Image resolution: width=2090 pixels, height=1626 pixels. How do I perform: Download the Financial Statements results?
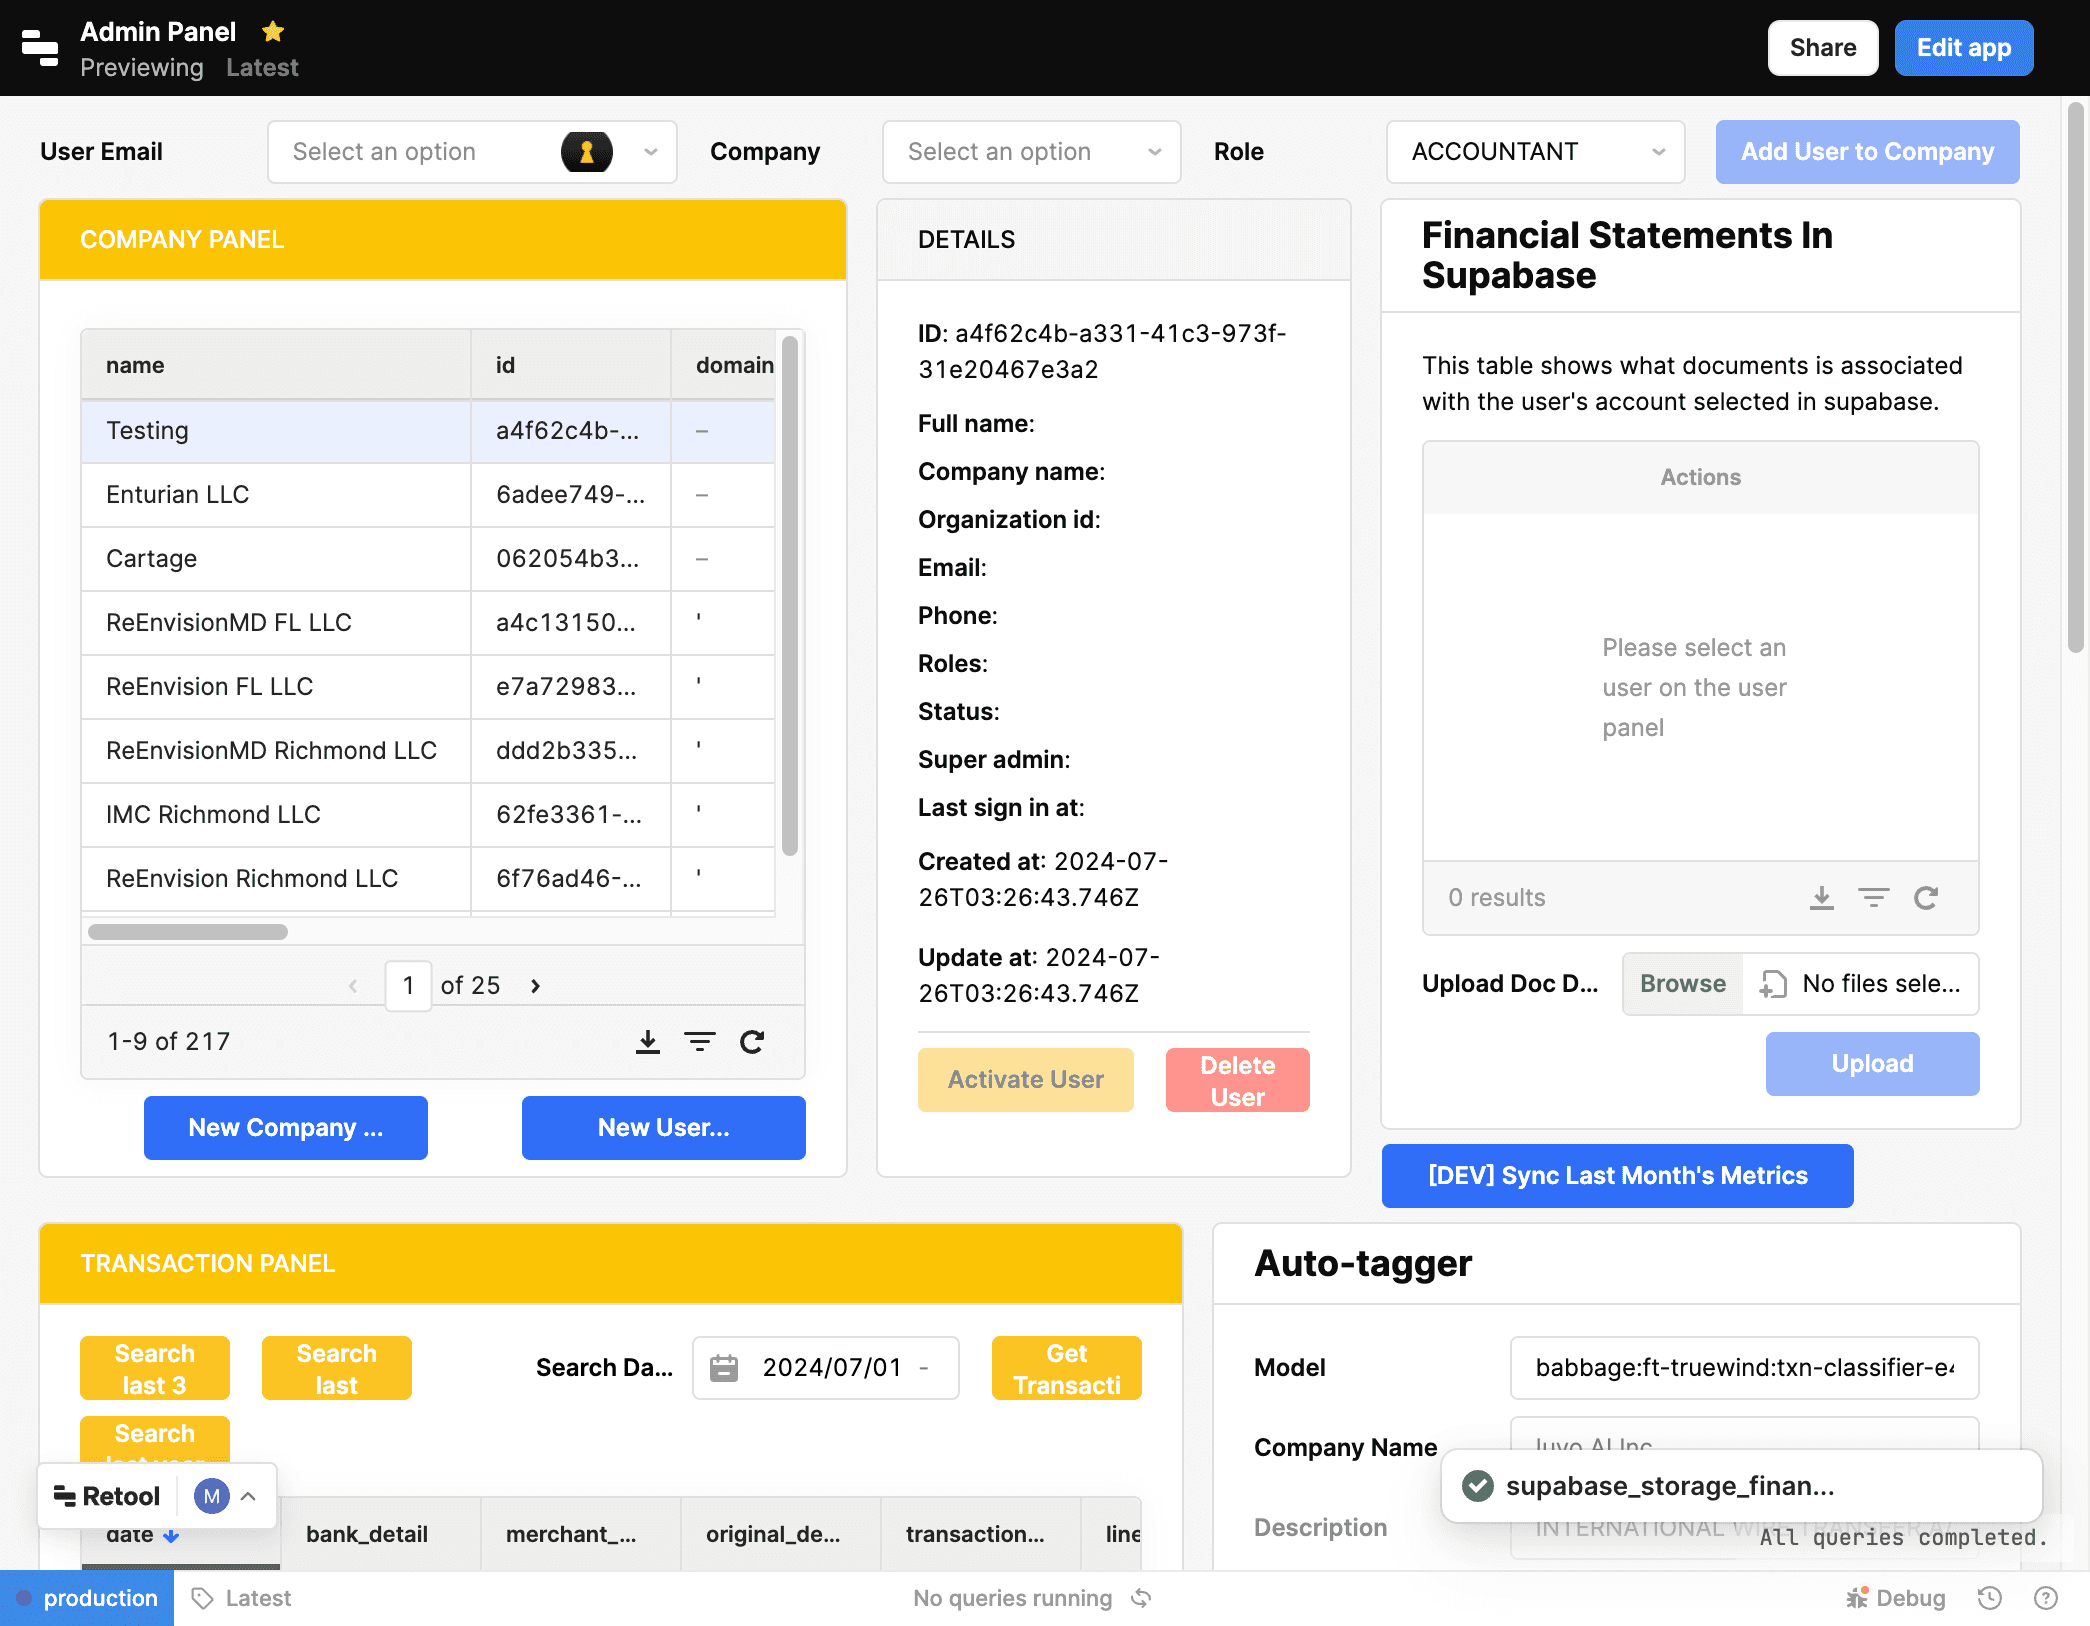pyautogui.click(x=1822, y=897)
